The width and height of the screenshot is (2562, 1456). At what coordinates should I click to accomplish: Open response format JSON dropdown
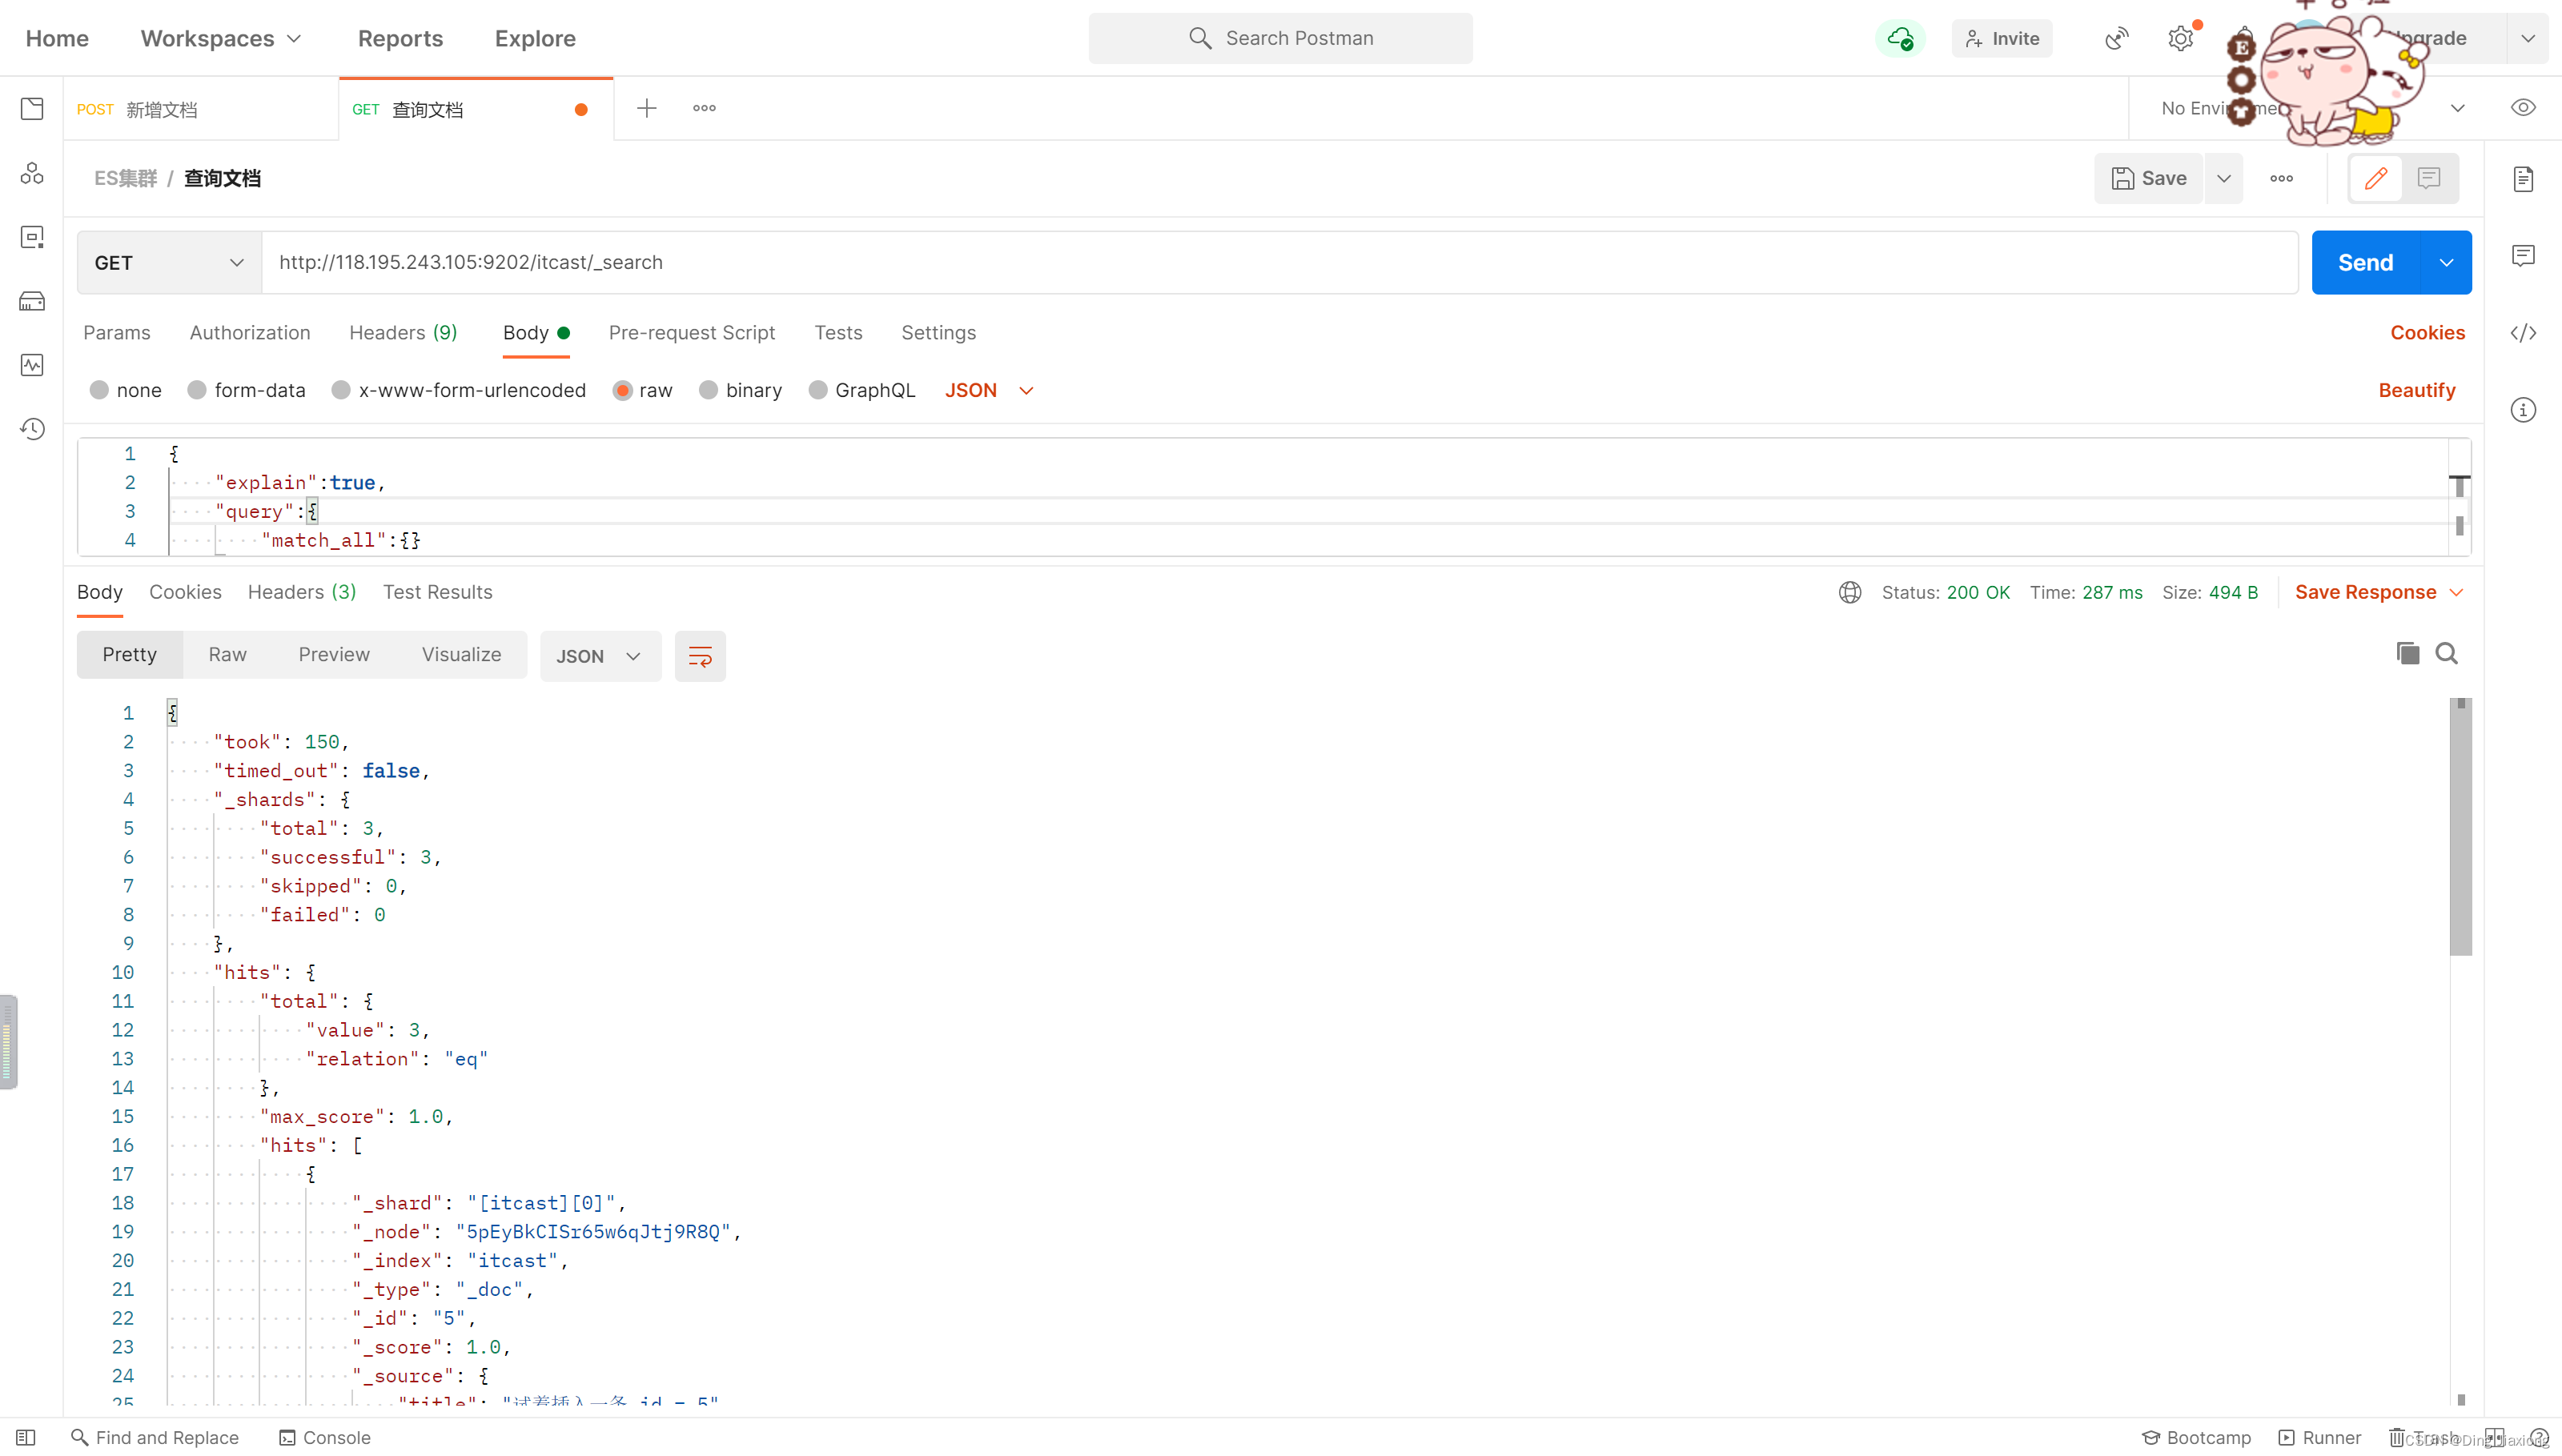[600, 656]
